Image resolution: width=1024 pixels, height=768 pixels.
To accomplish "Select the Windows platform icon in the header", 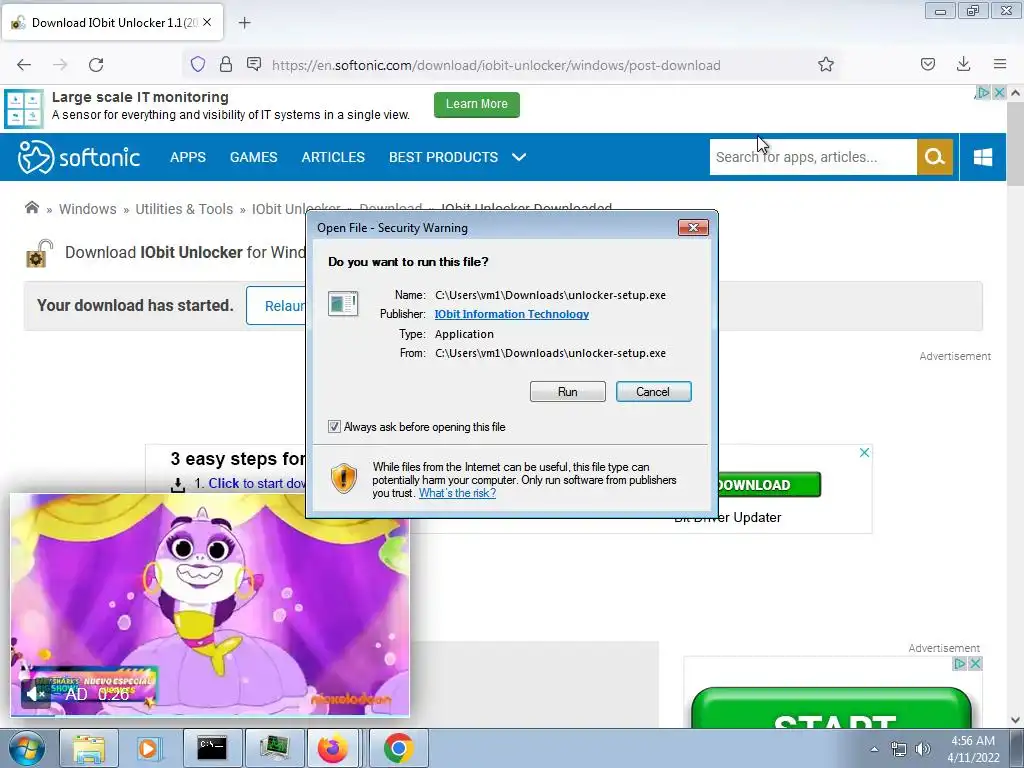I will pos(983,157).
